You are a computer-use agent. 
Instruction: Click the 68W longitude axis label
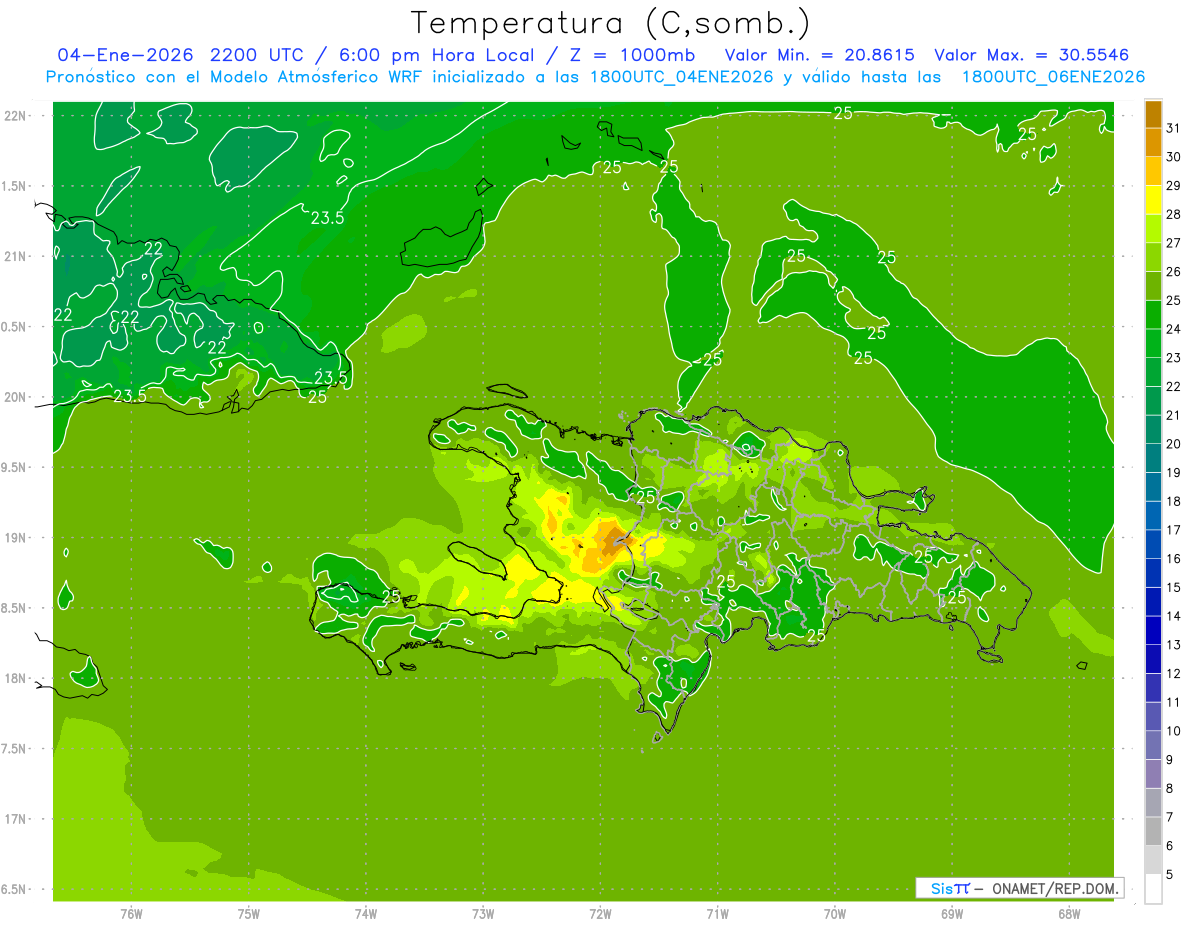(1069, 913)
